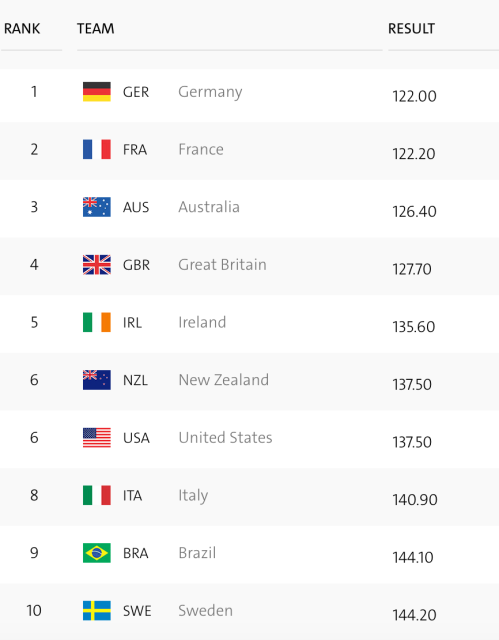The height and width of the screenshot is (640, 499).
Task: Select the NZL country code
Action: (x=135, y=380)
